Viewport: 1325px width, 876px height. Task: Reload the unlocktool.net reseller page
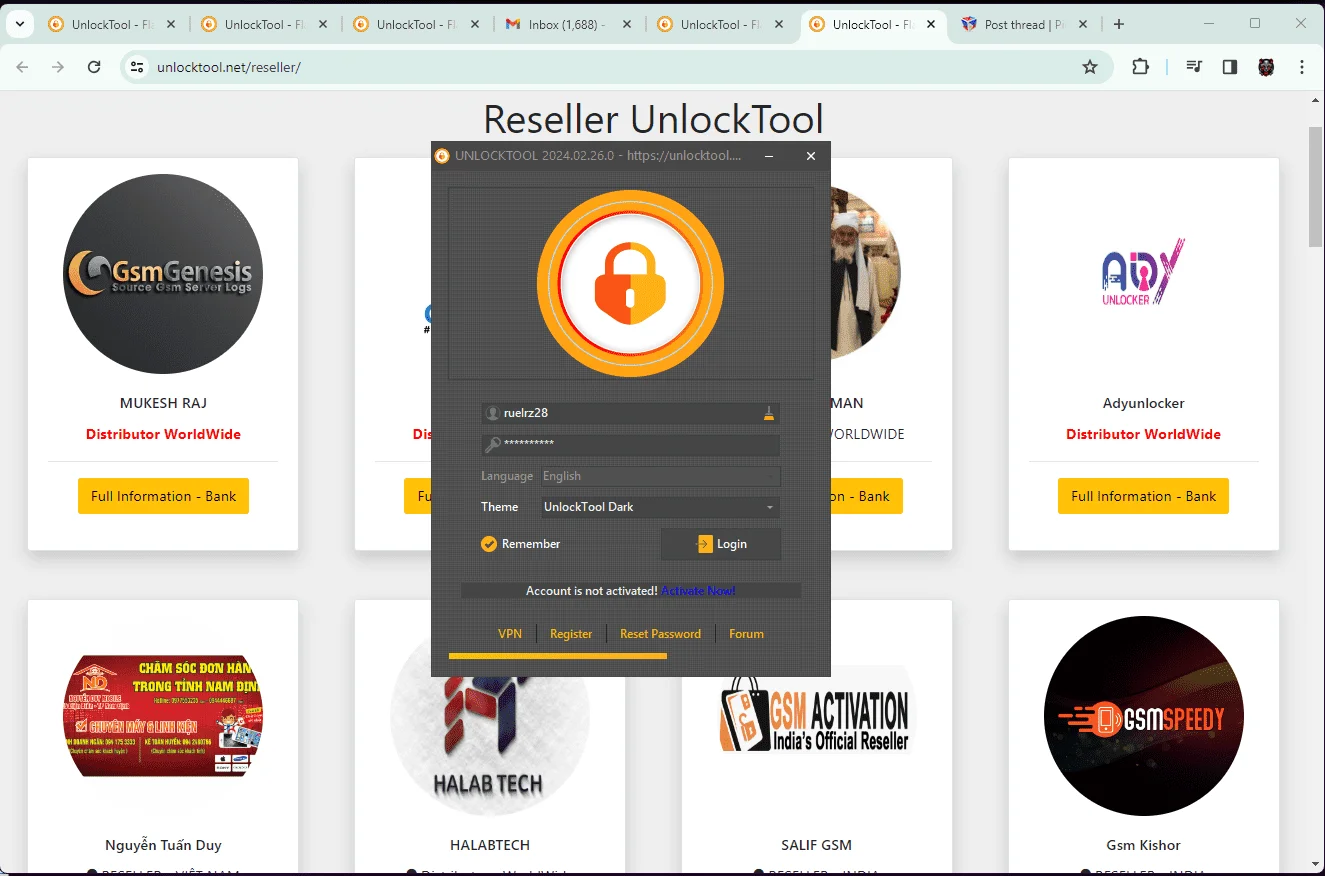pyautogui.click(x=94, y=67)
